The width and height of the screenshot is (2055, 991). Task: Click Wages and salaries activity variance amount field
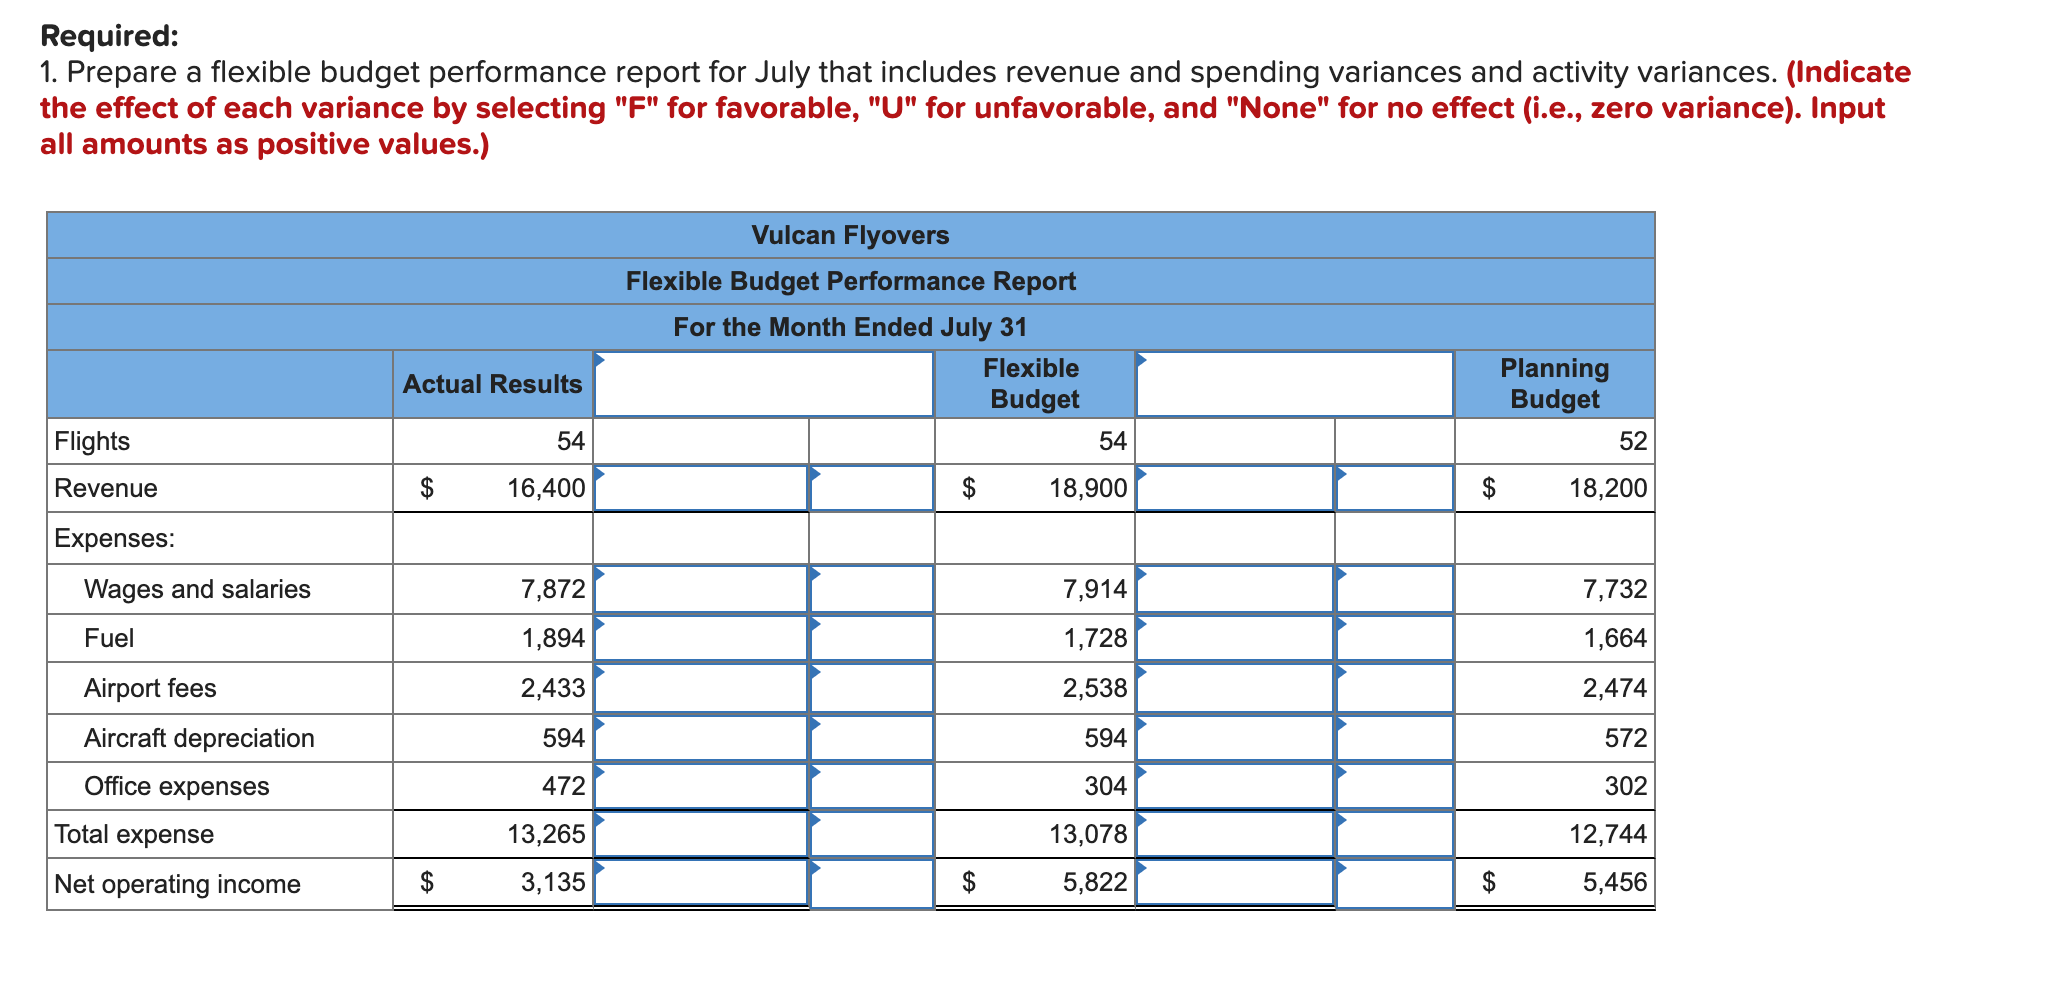click(1236, 589)
